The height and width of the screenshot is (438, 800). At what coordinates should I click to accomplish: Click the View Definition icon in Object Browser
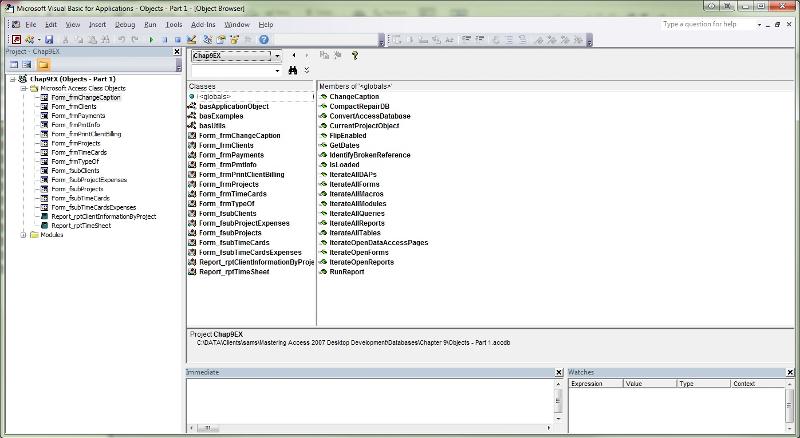click(x=337, y=55)
